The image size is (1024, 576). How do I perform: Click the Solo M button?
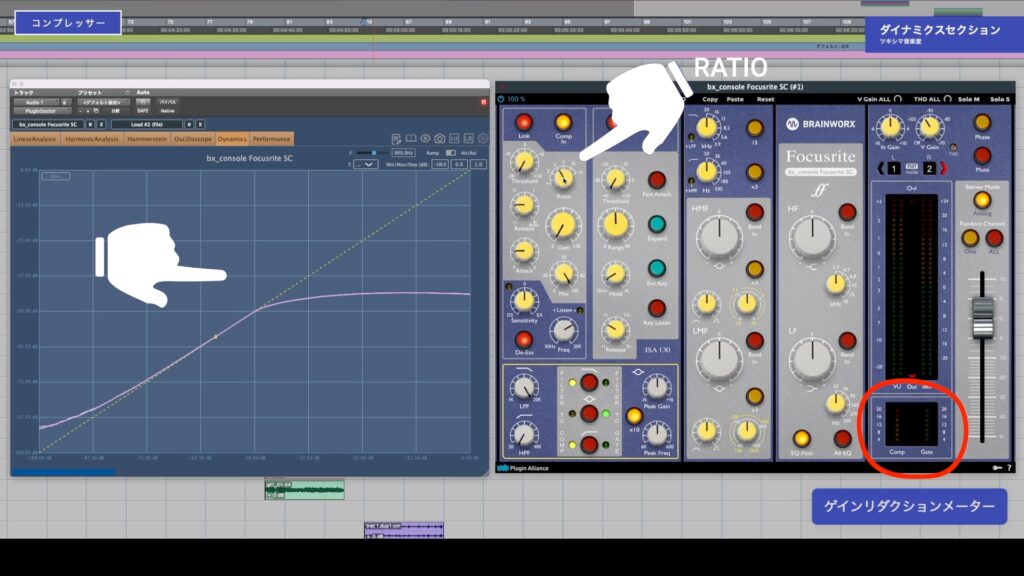[968, 99]
